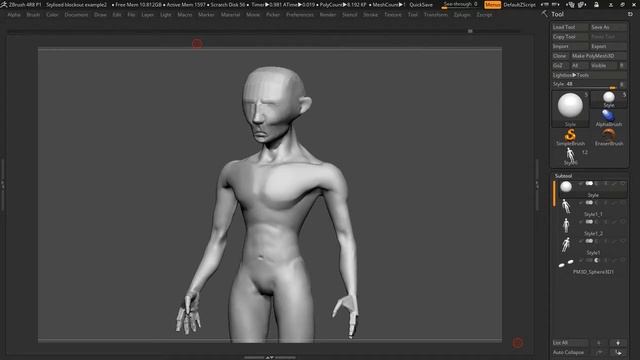The image size is (640, 360).
Task: Collapse the Subtool section header
Action: point(563,176)
